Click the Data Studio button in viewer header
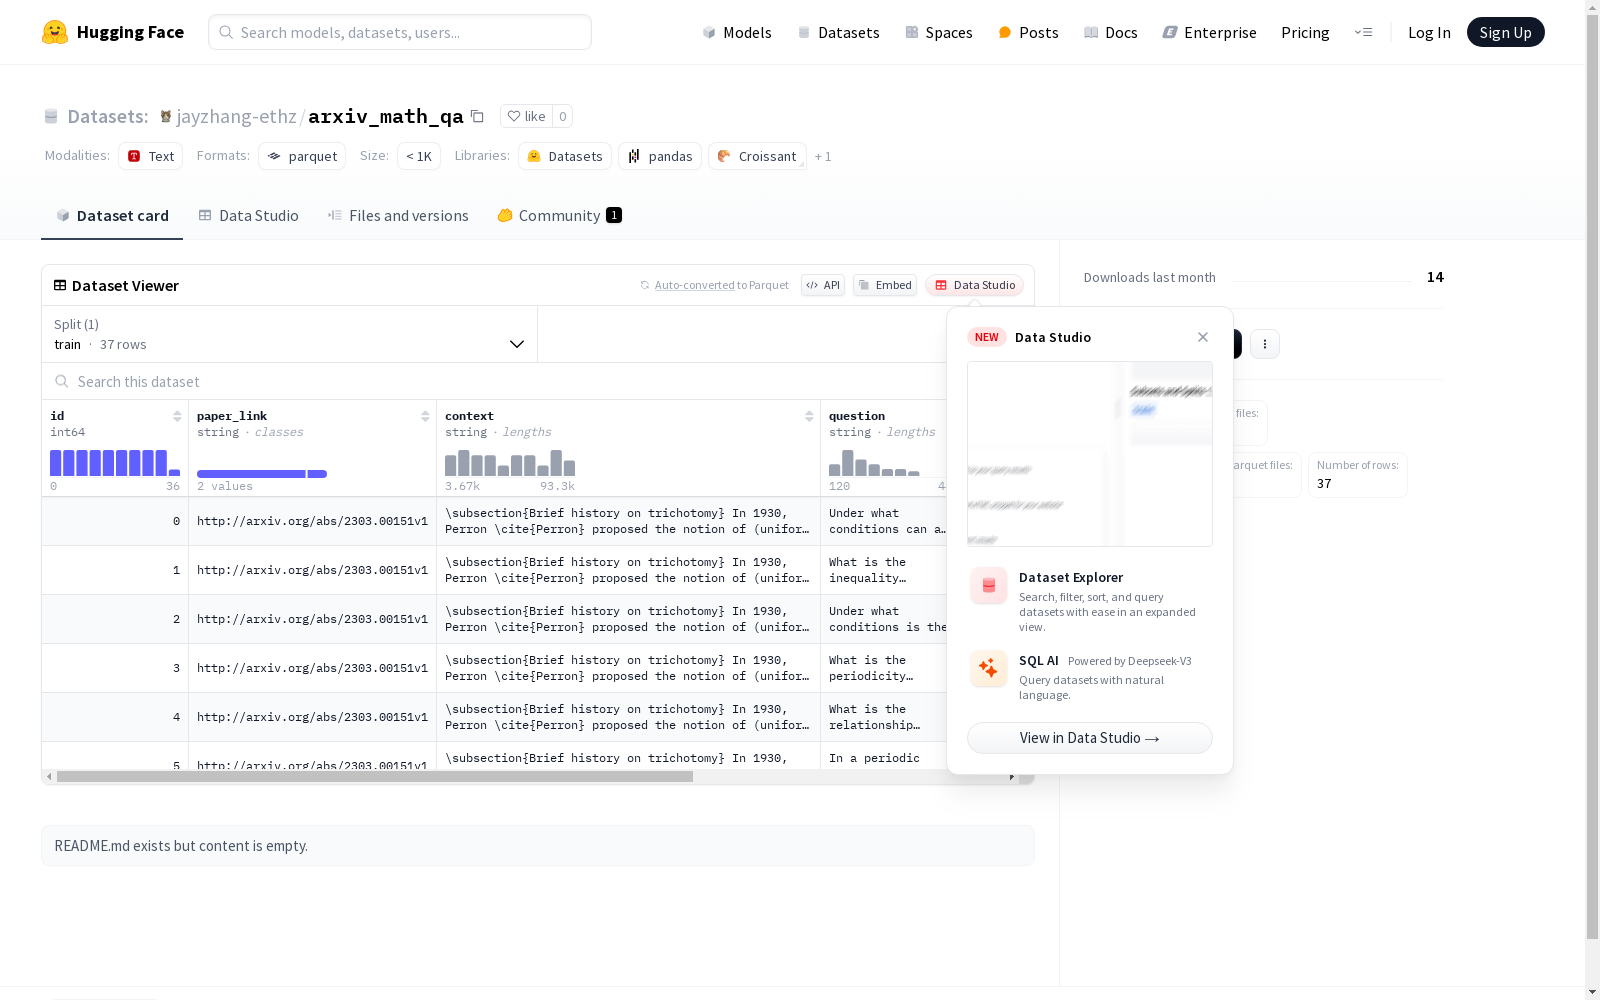 pos(975,285)
